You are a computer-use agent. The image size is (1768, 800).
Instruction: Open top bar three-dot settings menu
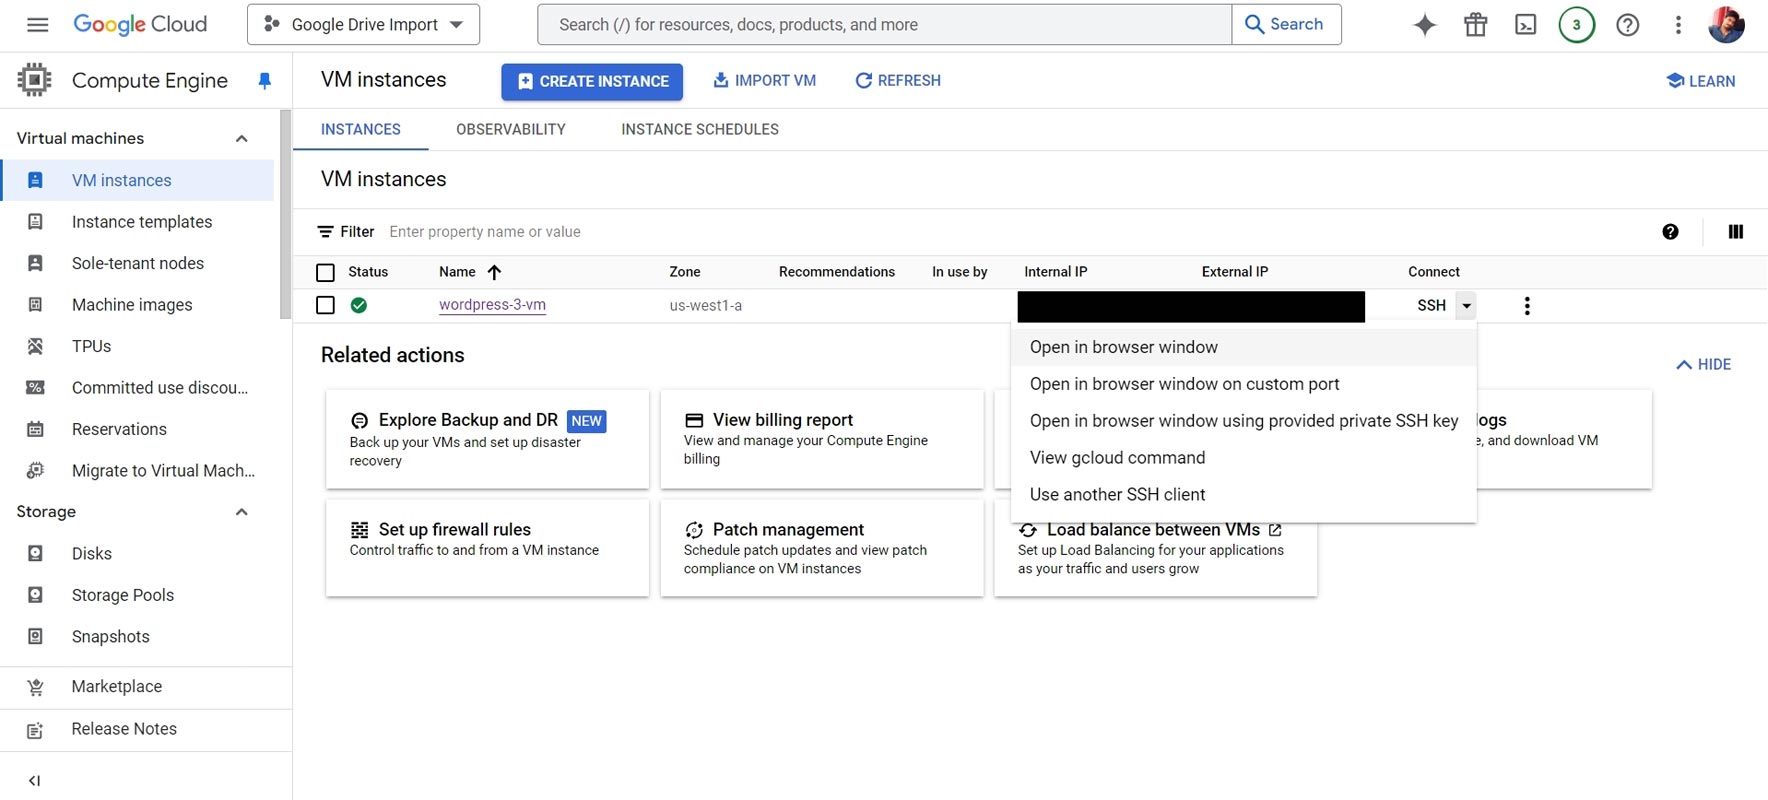(x=1678, y=25)
